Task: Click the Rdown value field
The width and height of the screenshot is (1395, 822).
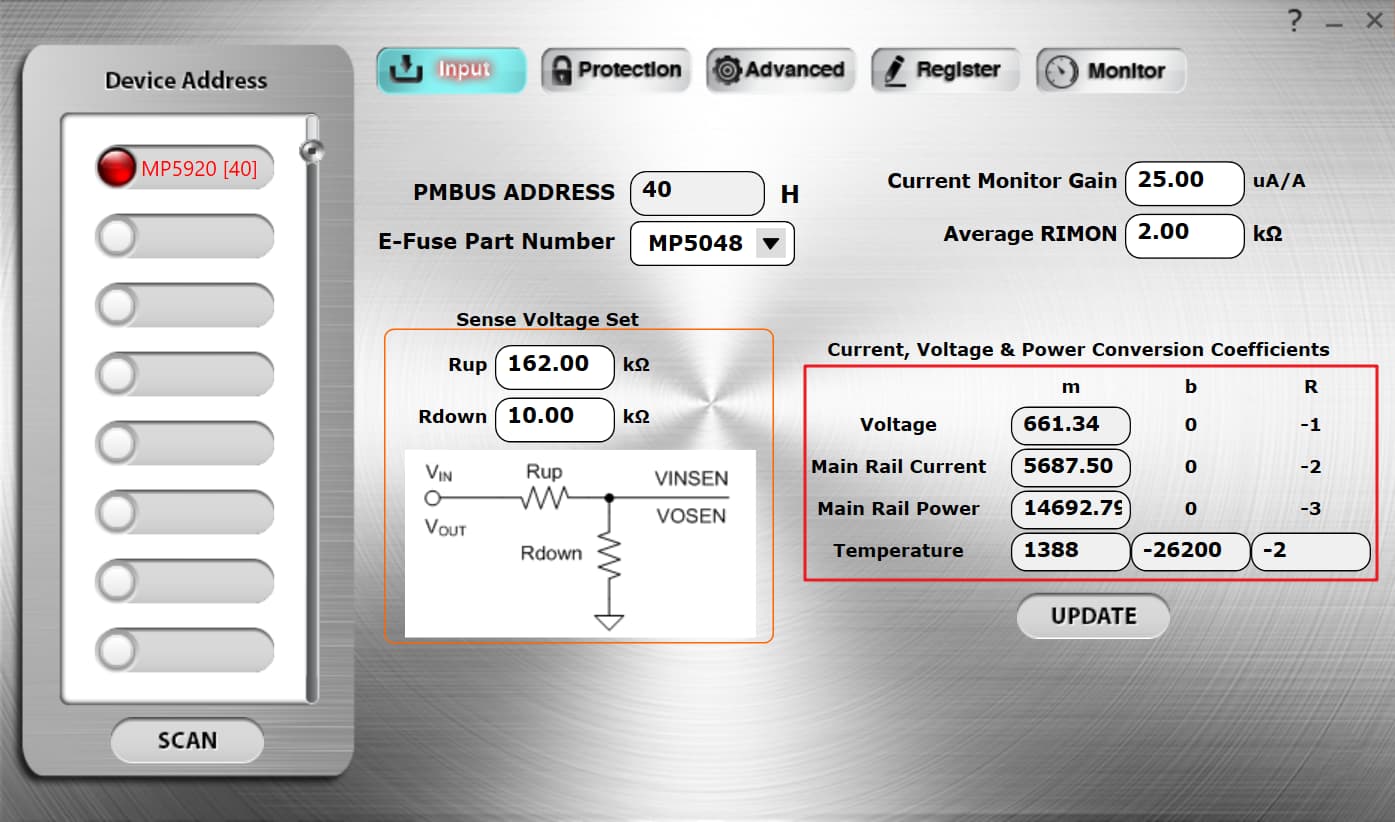Action: [x=554, y=418]
